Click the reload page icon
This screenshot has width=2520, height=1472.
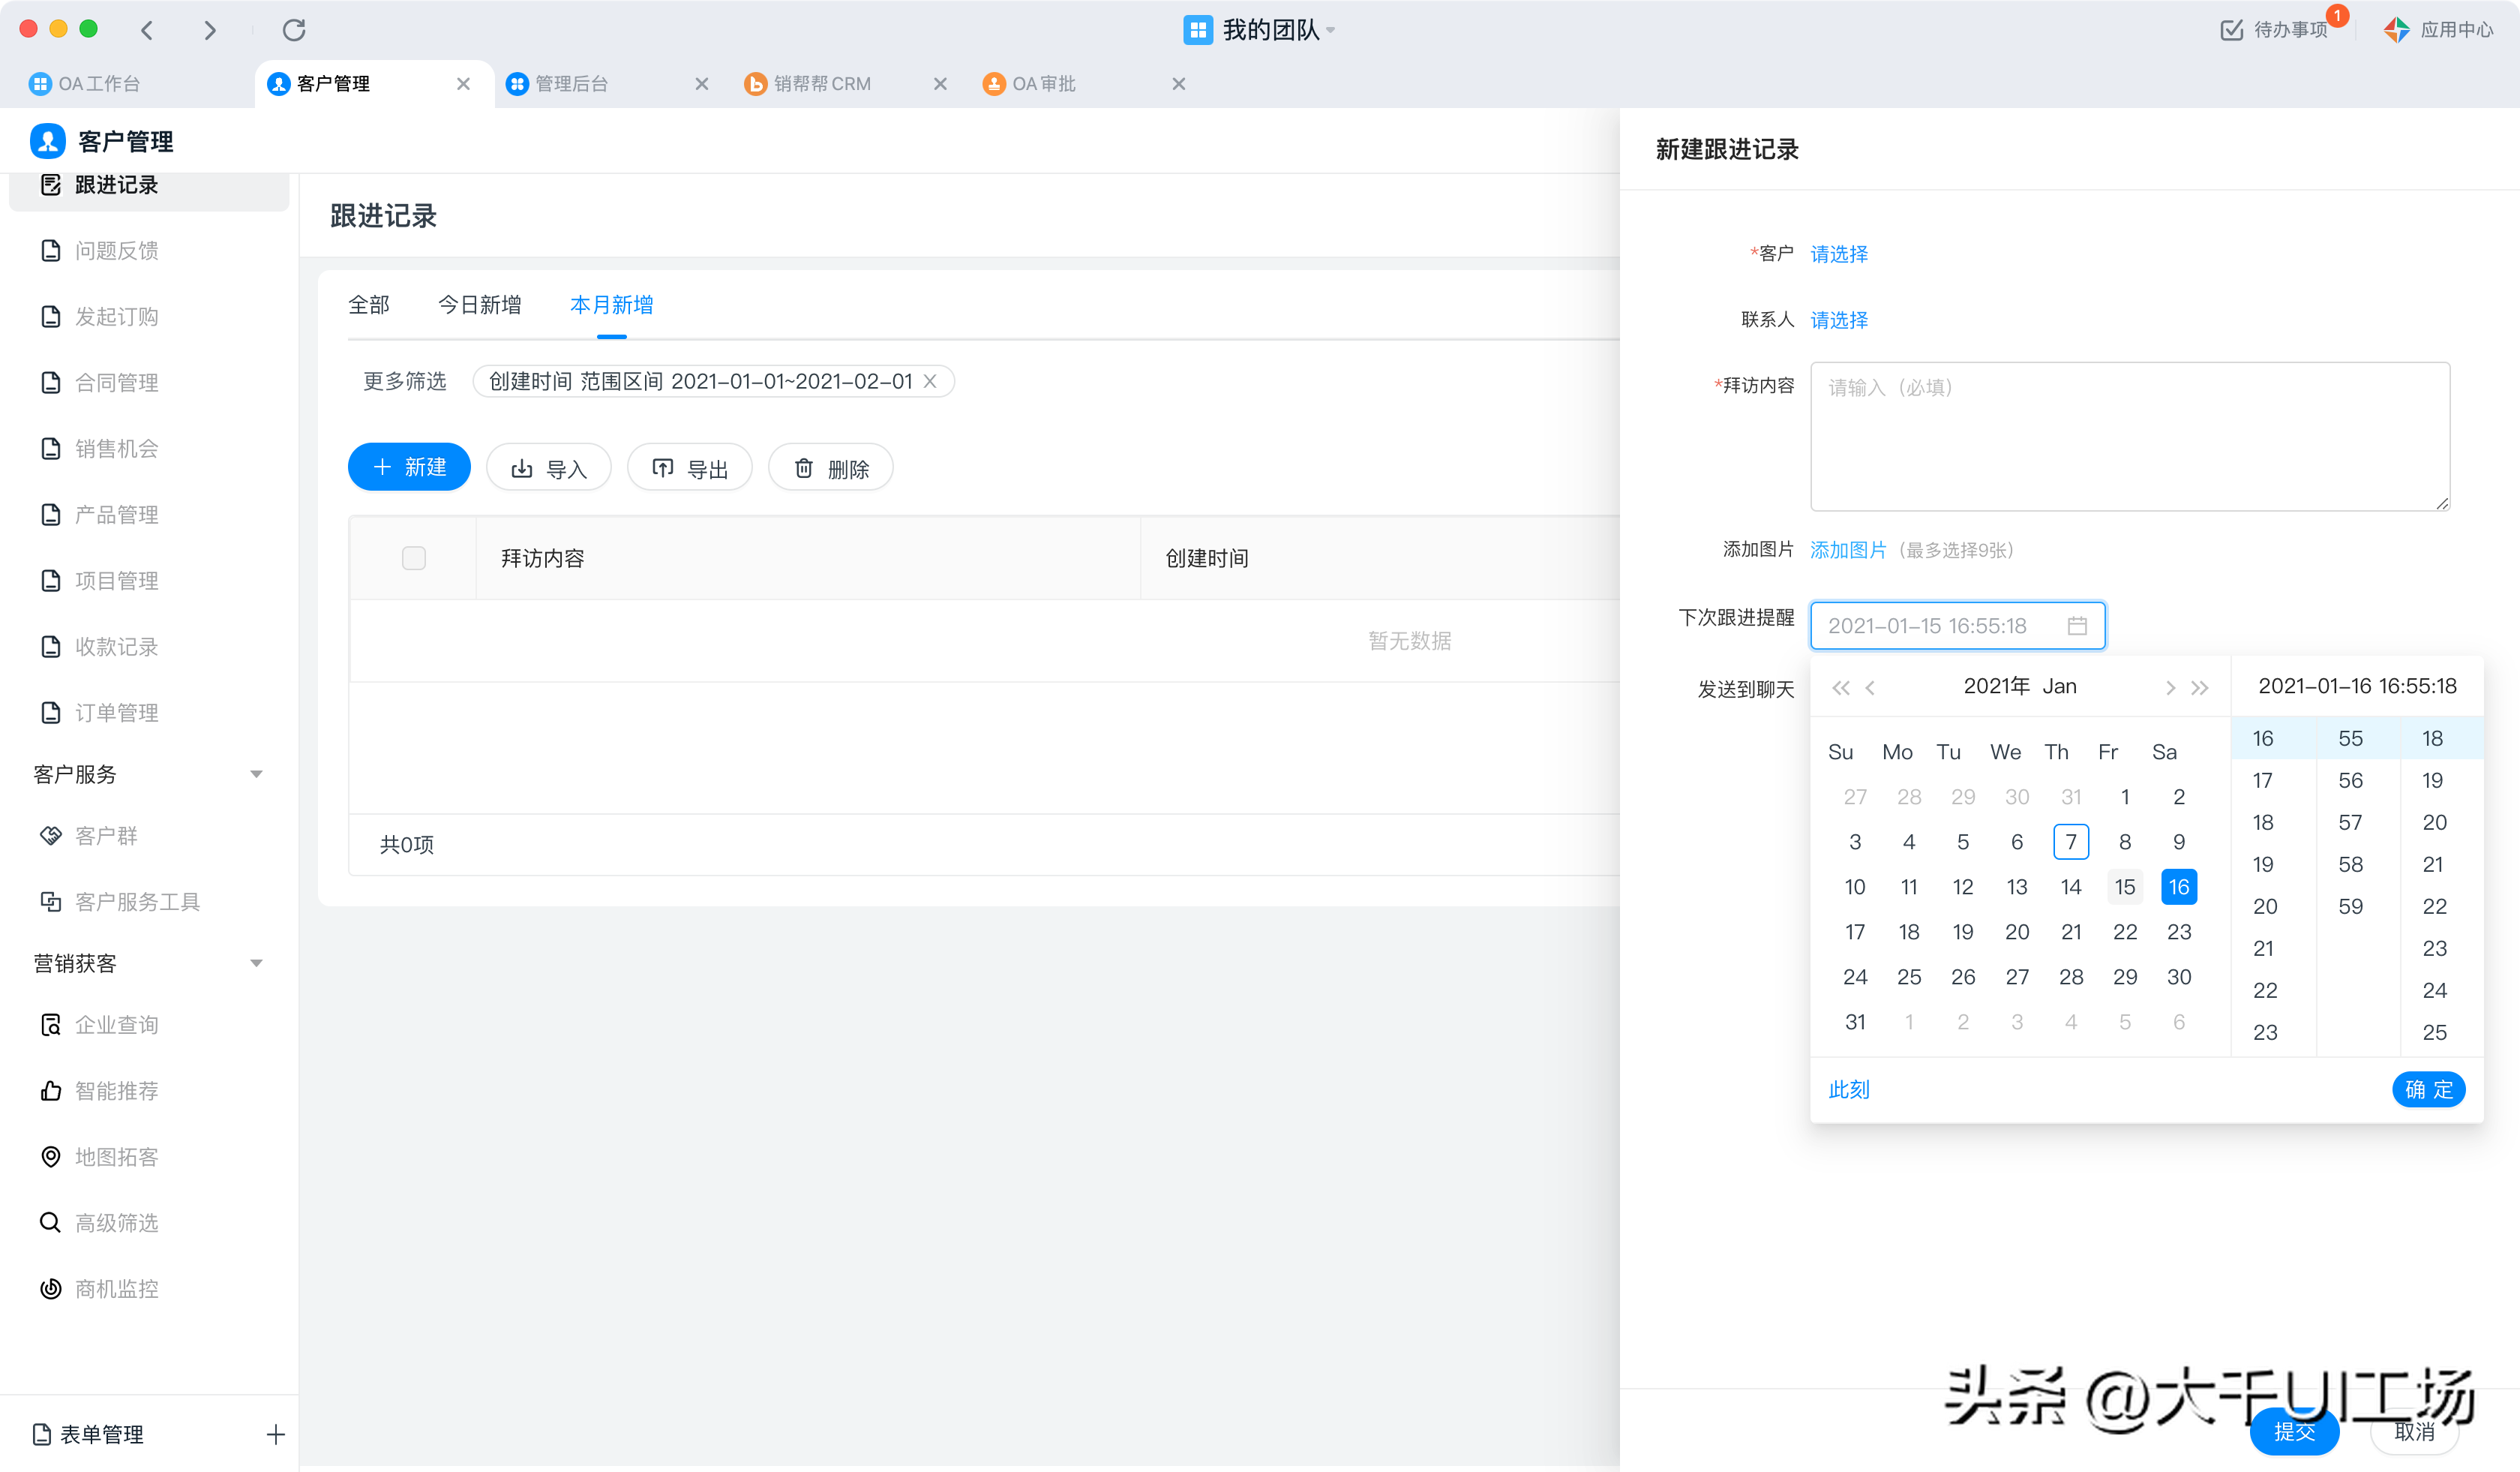[x=294, y=30]
